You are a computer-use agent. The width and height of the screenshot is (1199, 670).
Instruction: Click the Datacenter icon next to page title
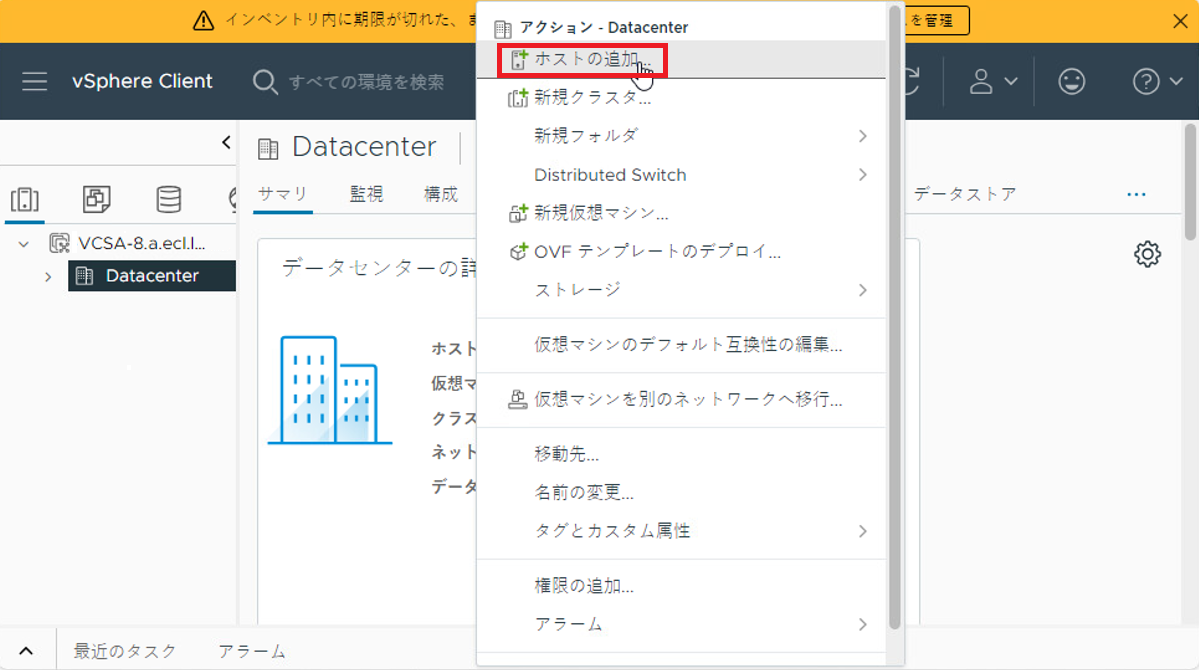(268, 148)
